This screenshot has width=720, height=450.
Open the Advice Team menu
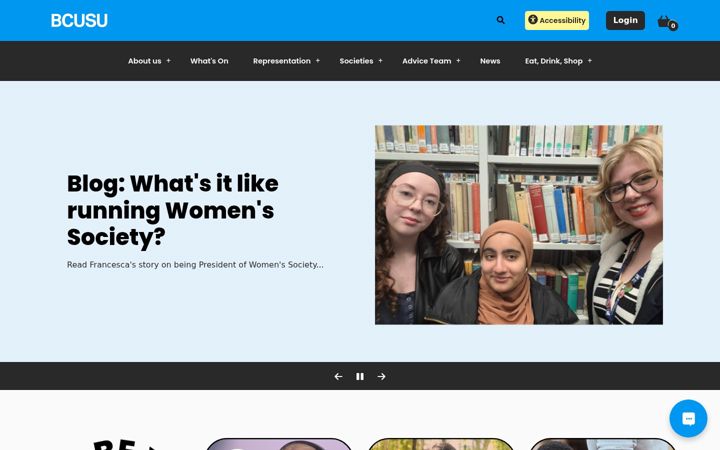(427, 61)
